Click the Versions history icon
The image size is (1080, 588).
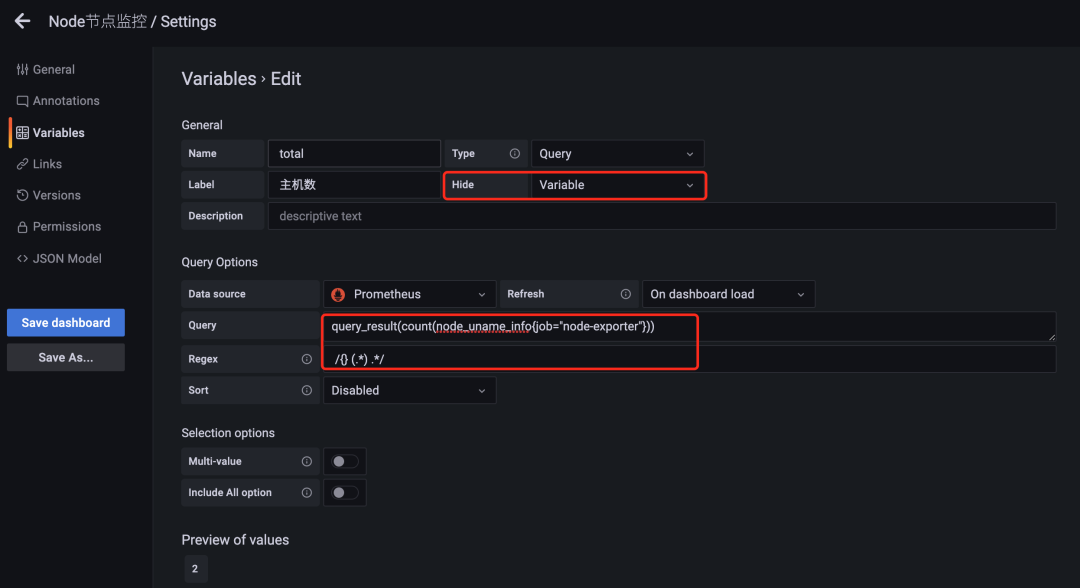(x=22, y=196)
